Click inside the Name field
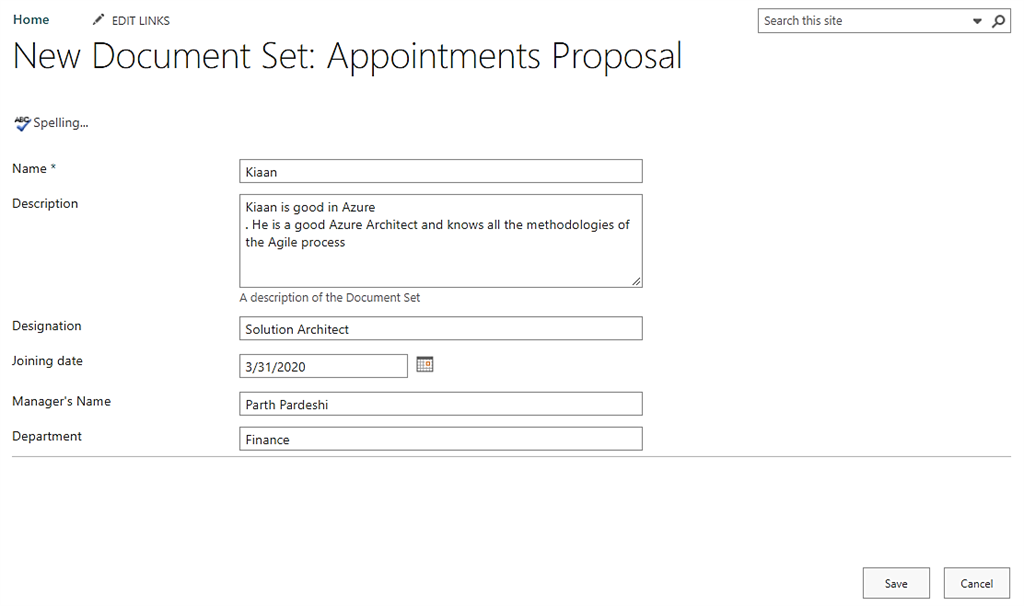This screenshot has width=1024, height=606. tap(440, 170)
